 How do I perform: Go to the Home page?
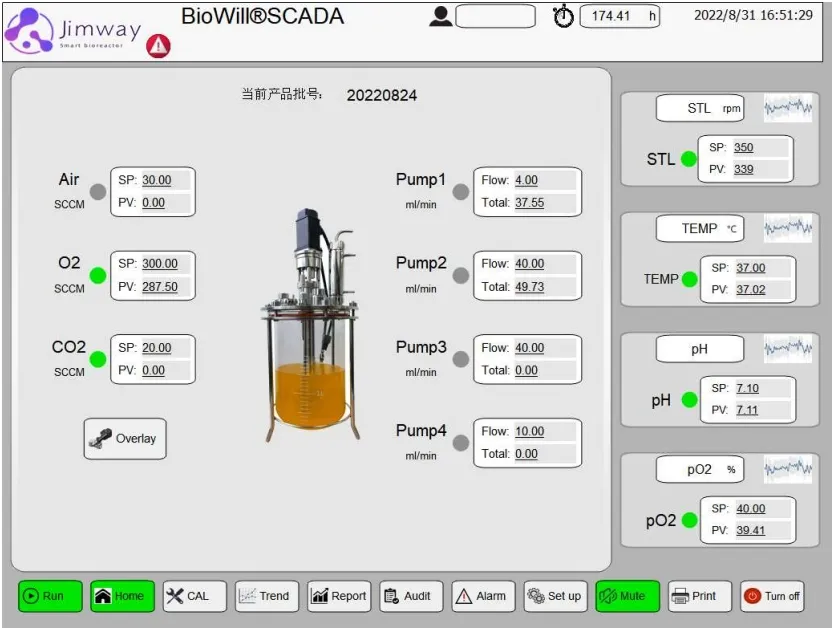(x=121, y=596)
